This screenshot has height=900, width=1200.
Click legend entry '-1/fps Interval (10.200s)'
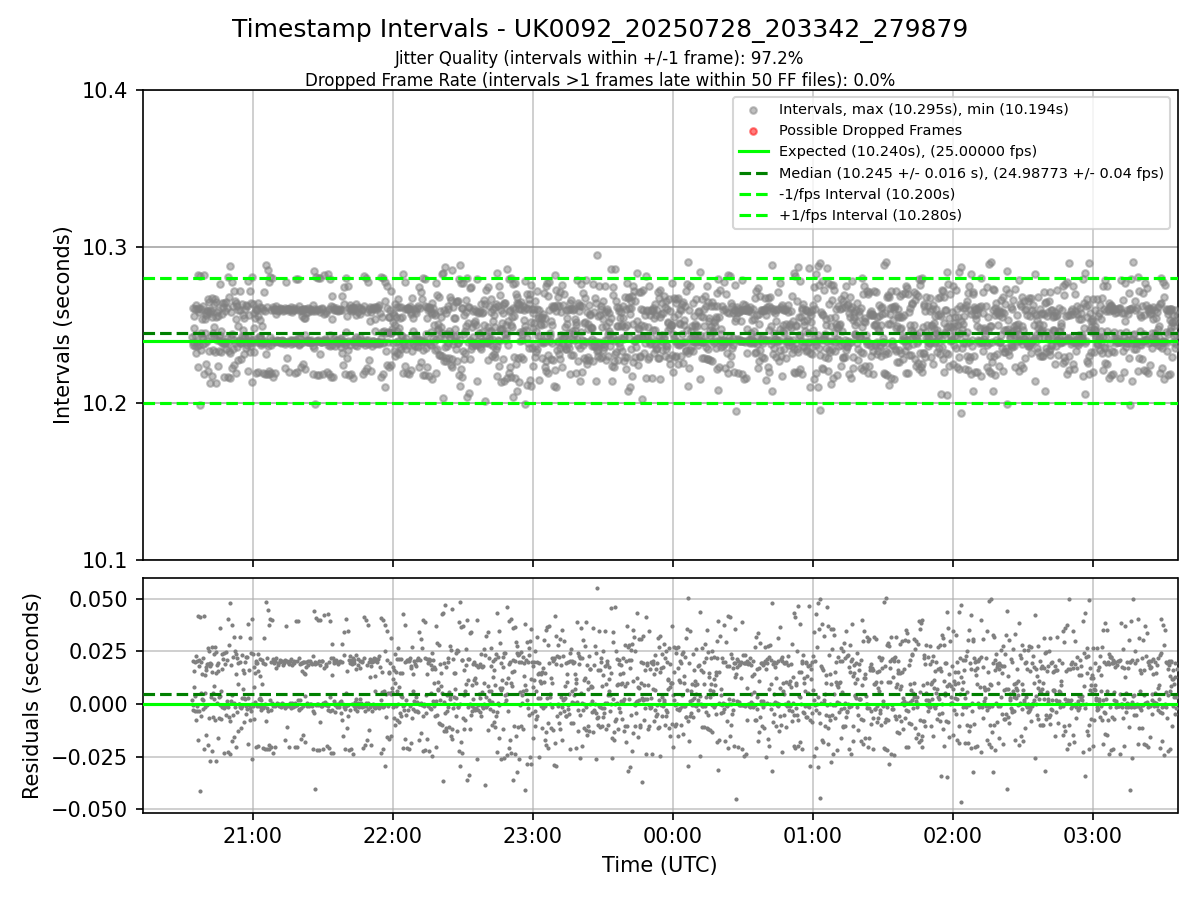(867, 194)
